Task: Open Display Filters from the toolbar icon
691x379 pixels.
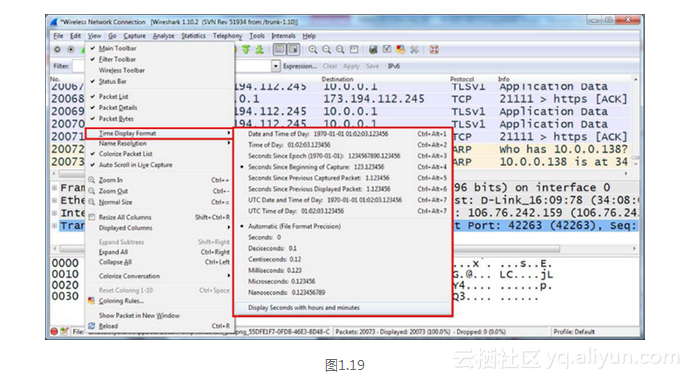Action: 386,49
